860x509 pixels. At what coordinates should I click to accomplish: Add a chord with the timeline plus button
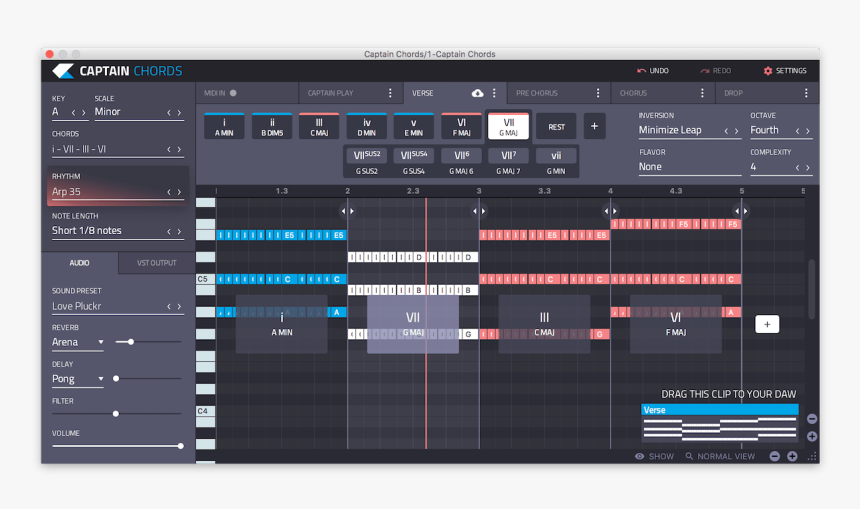[767, 324]
